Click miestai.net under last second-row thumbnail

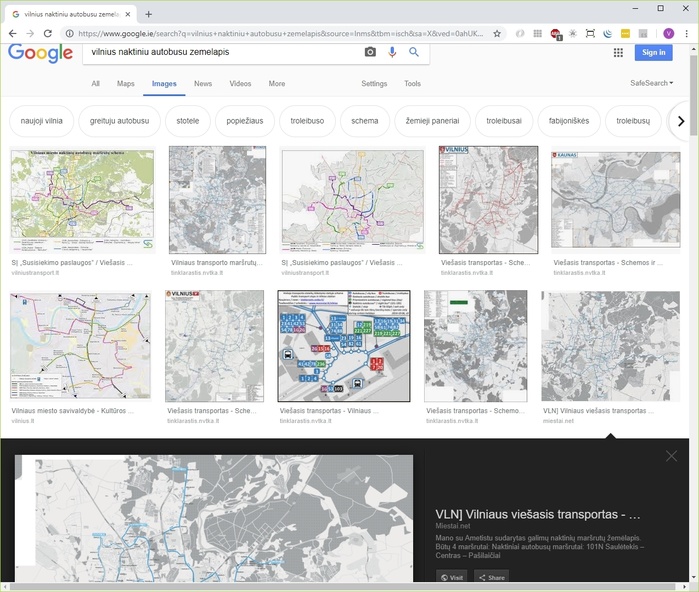[558, 421]
